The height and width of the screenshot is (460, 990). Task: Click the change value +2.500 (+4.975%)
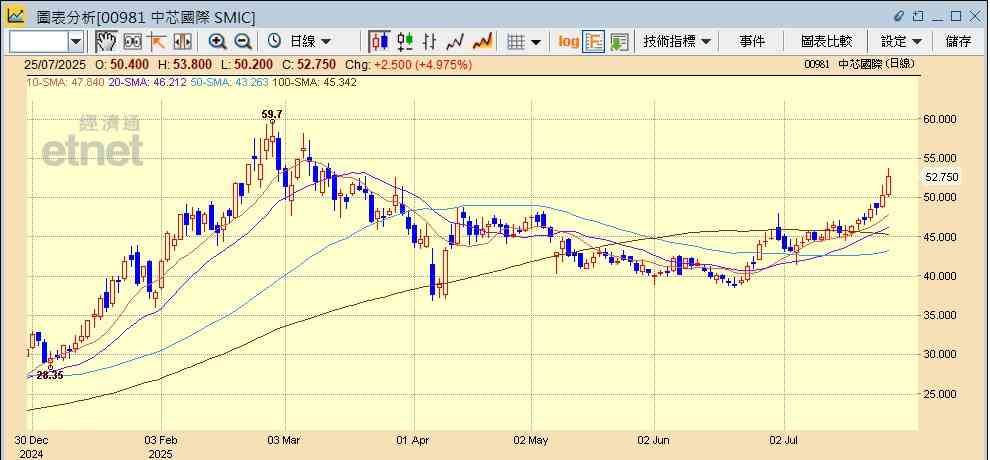point(422,64)
